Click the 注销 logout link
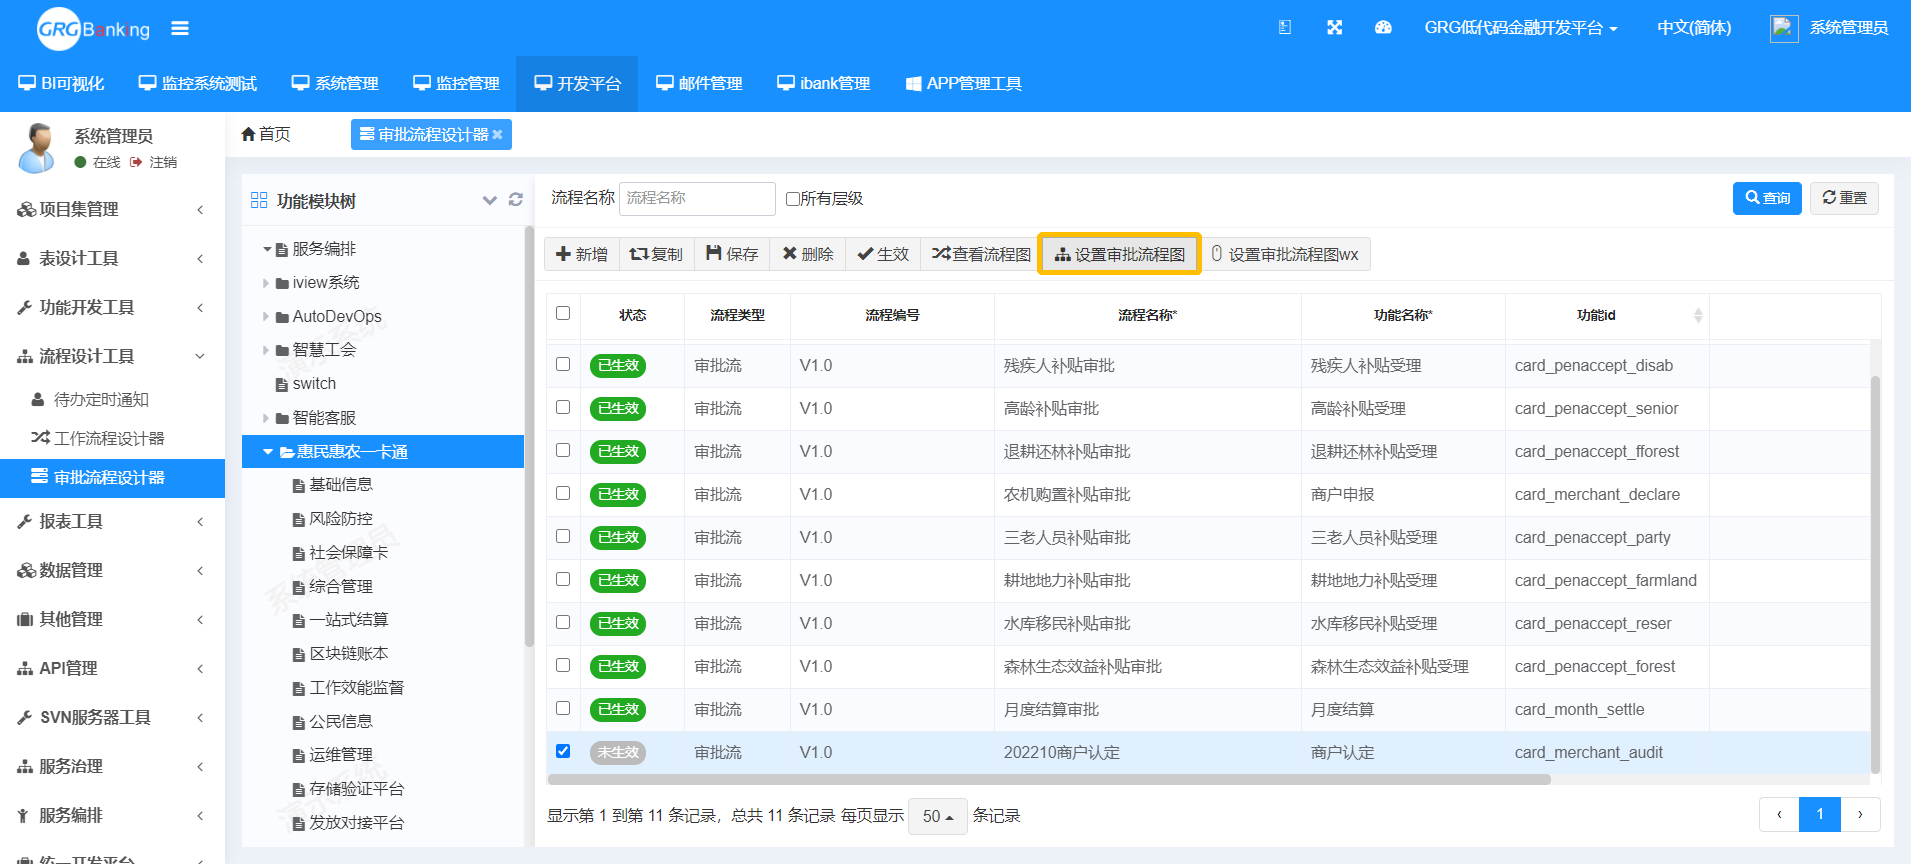 (163, 162)
